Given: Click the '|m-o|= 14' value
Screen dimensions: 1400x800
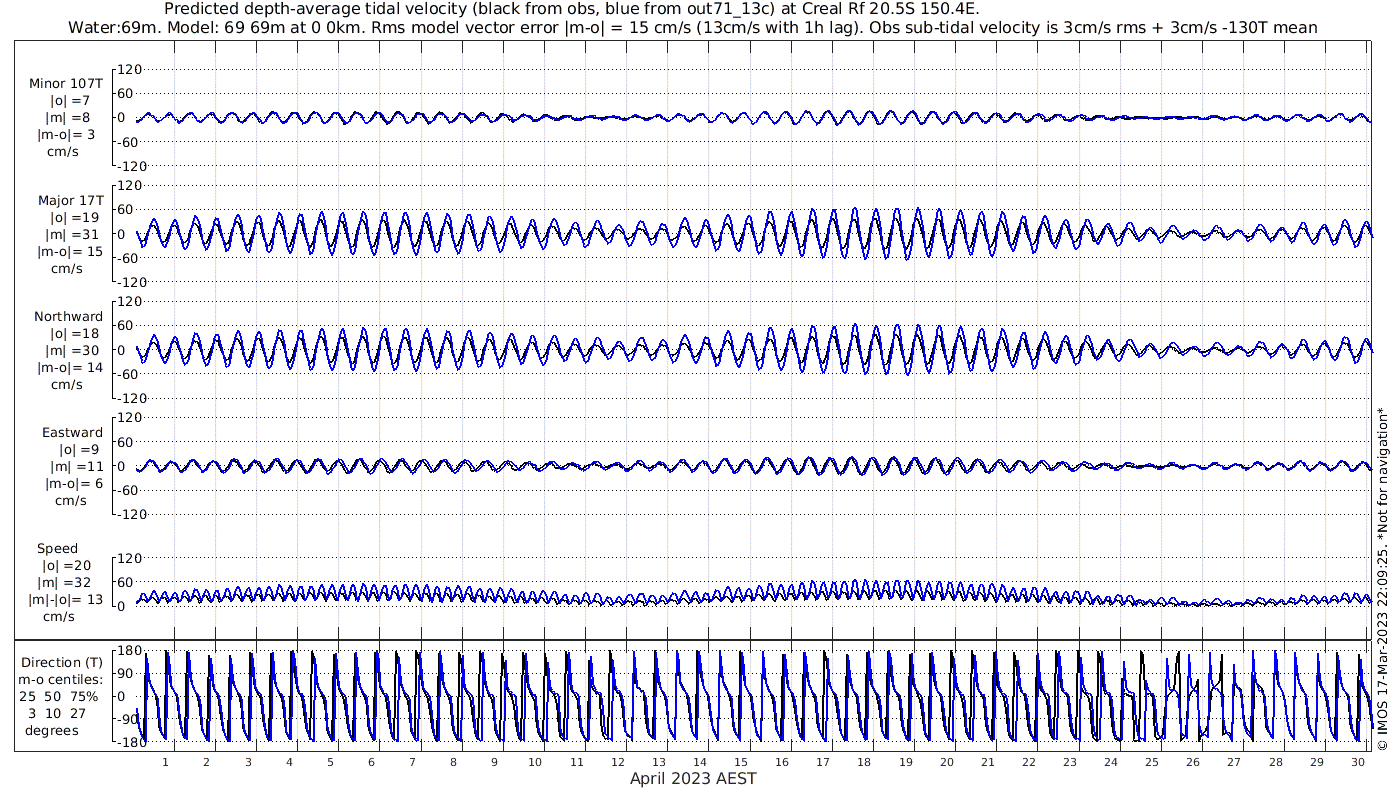Looking at the screenshot, I should point(70,367).
